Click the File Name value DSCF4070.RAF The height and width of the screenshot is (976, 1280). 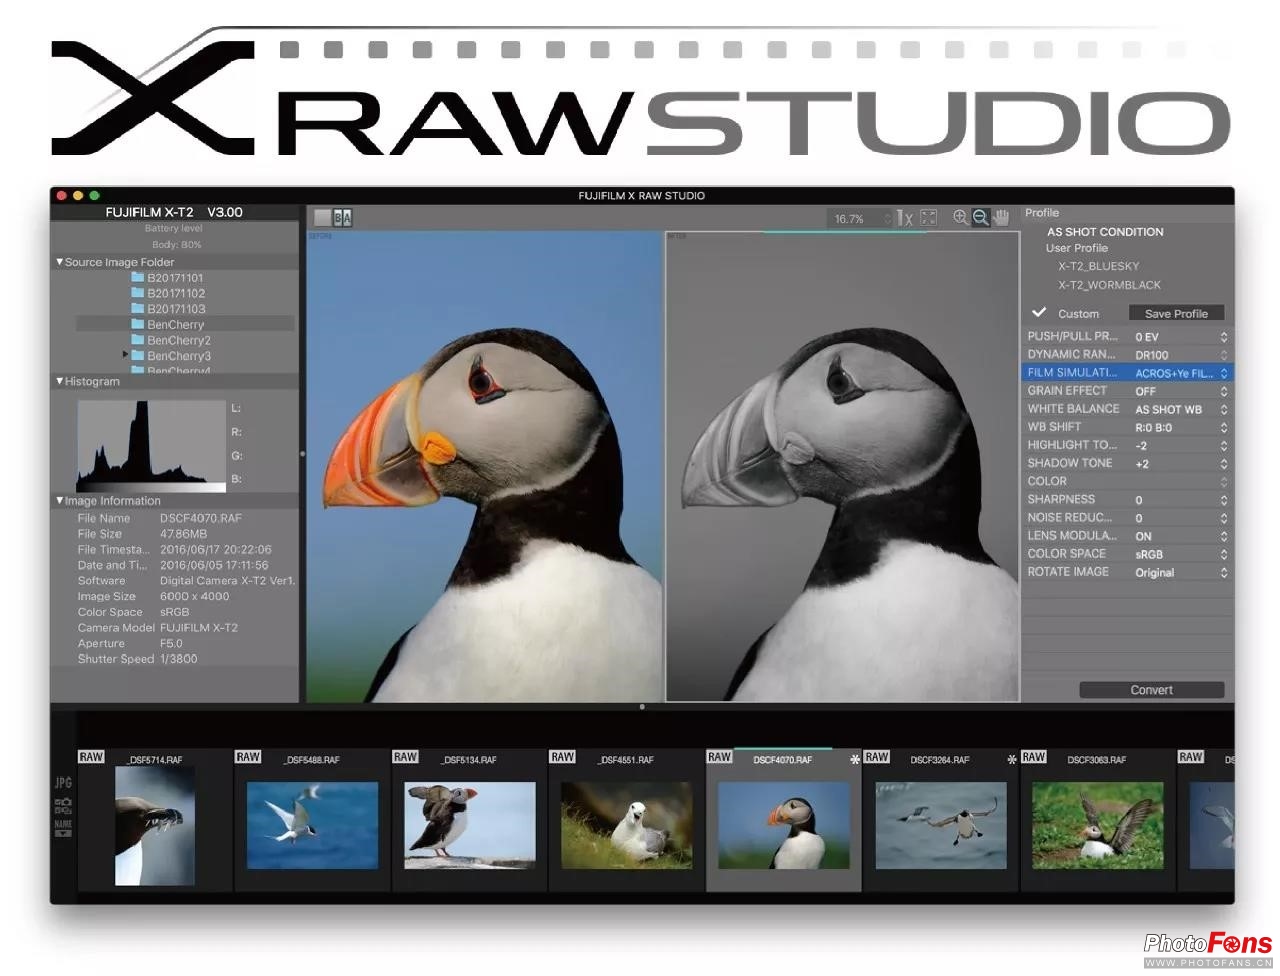point(201,518)
